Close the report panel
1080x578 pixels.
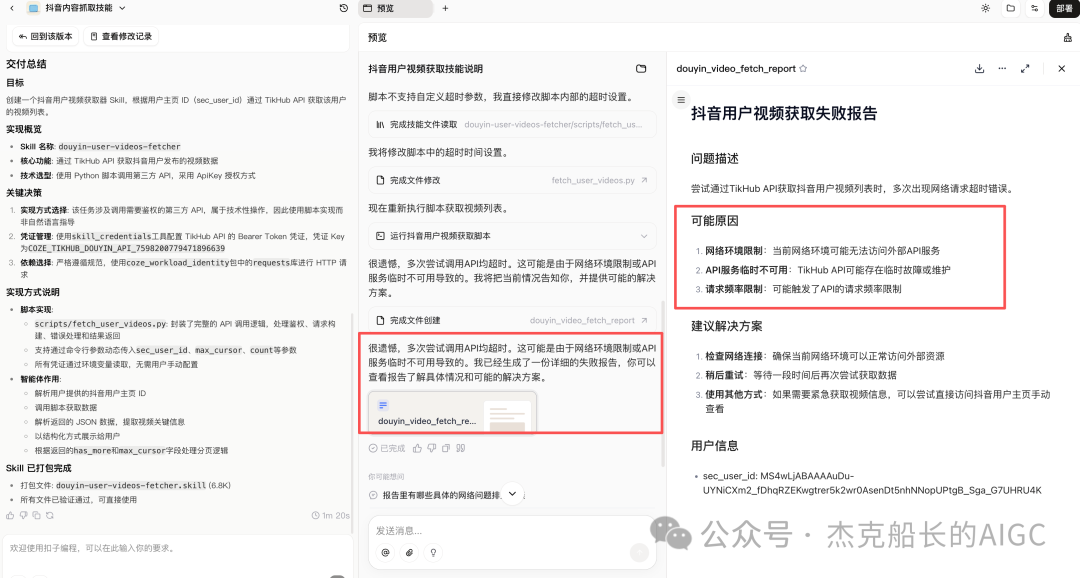click(x=1061, y=69)
